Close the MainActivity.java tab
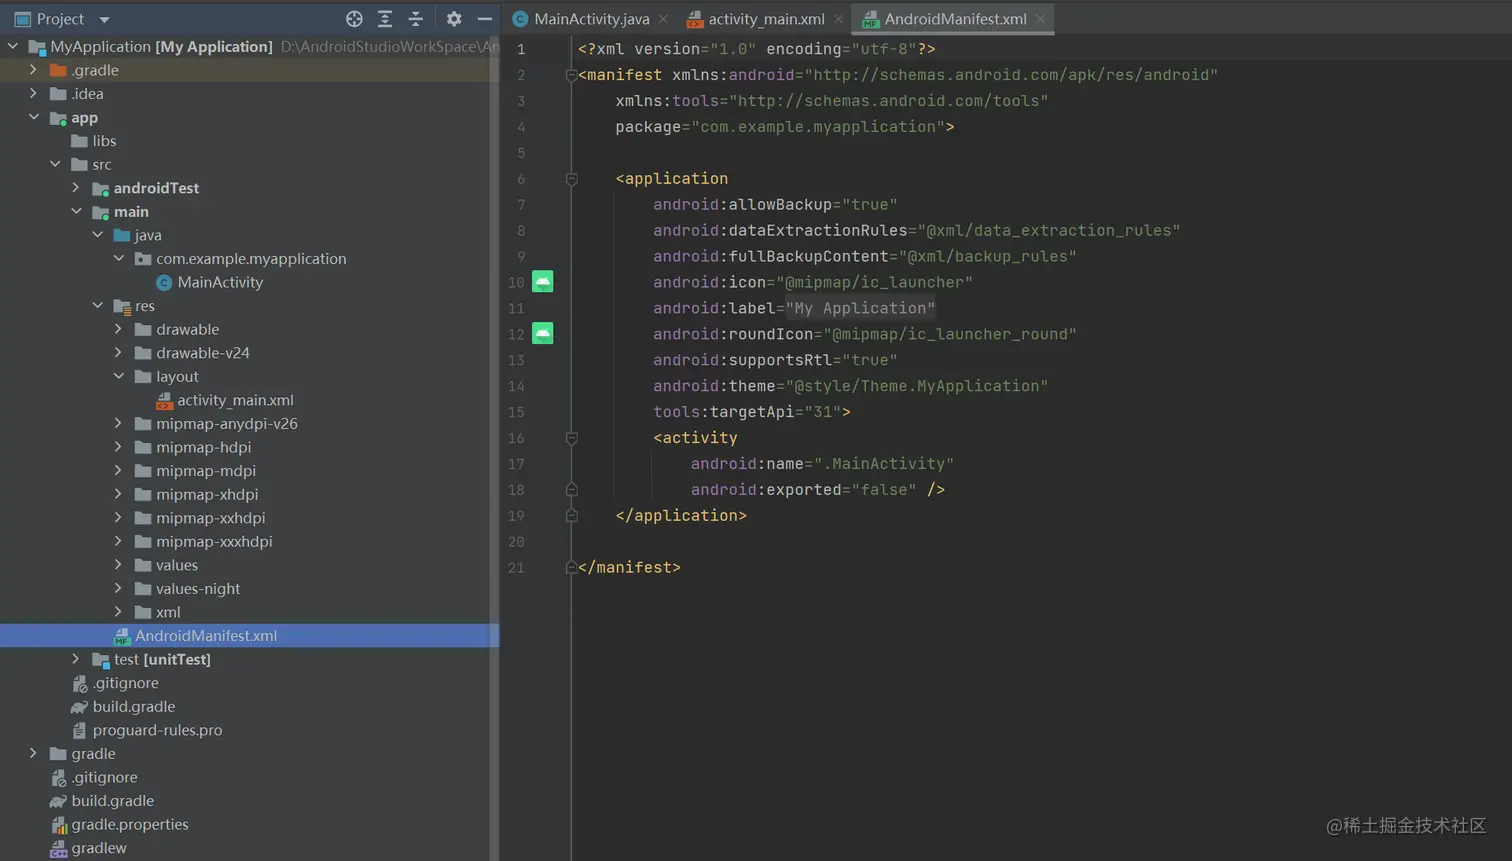Viewport: 1512px width, 861px height. [x=663, y=19]
